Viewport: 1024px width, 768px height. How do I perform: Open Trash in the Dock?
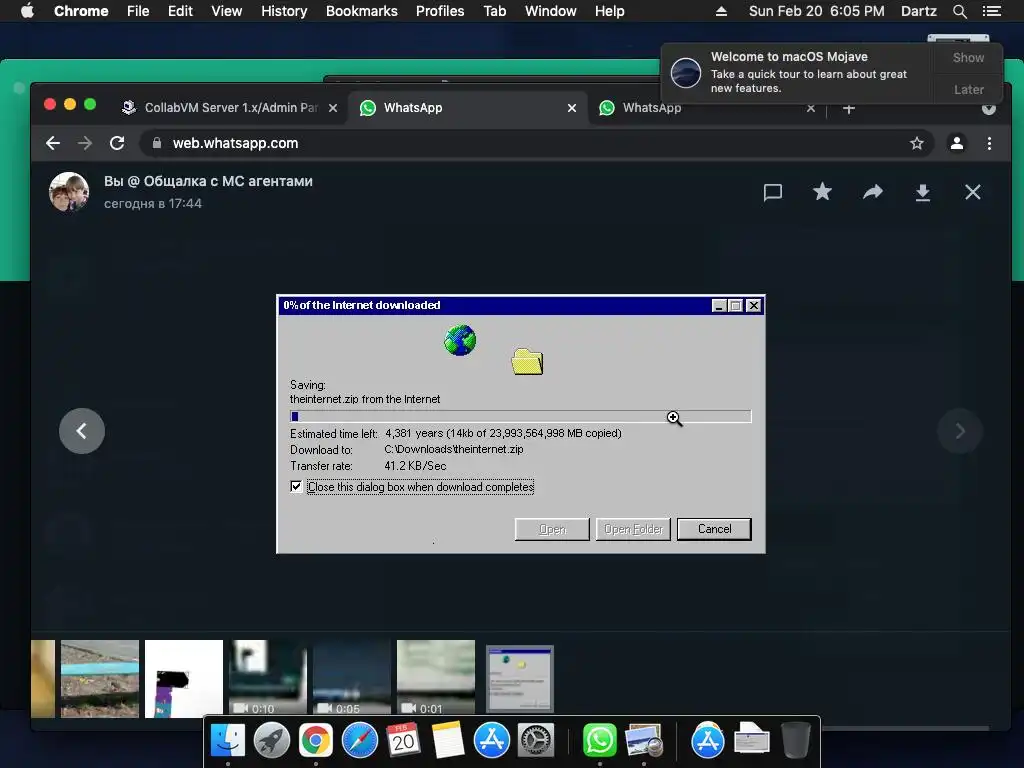coord(795,741)
